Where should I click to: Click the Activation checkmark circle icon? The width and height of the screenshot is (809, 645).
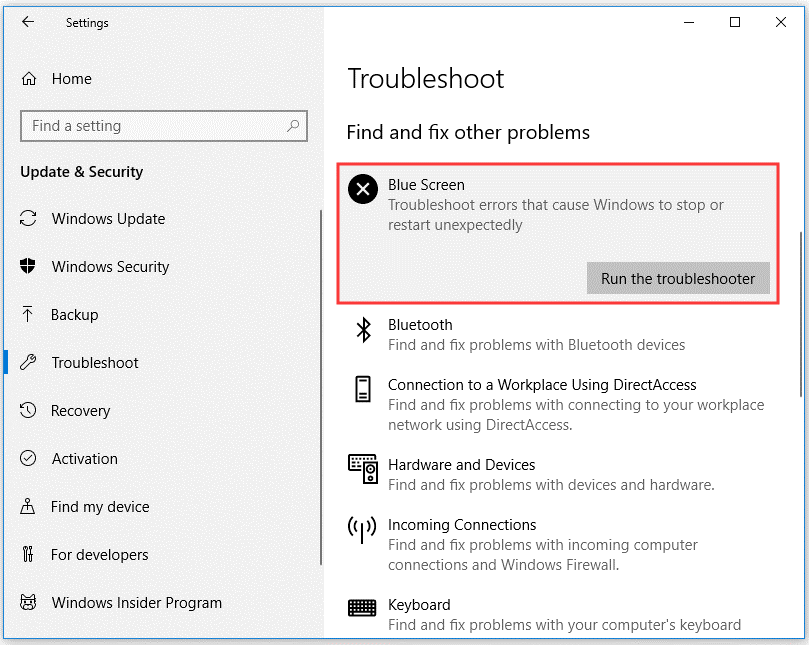[x=28, y=458]
